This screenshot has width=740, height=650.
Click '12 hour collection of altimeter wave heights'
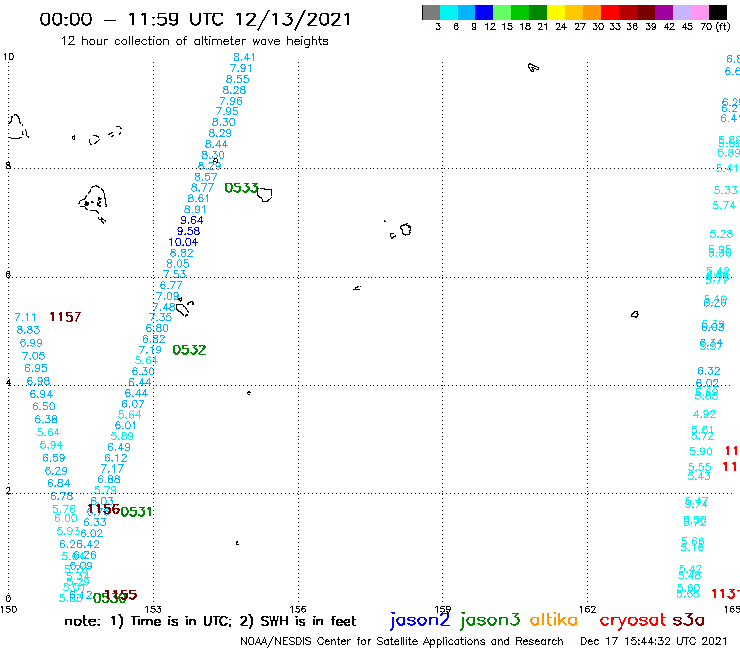coord(194,41)
